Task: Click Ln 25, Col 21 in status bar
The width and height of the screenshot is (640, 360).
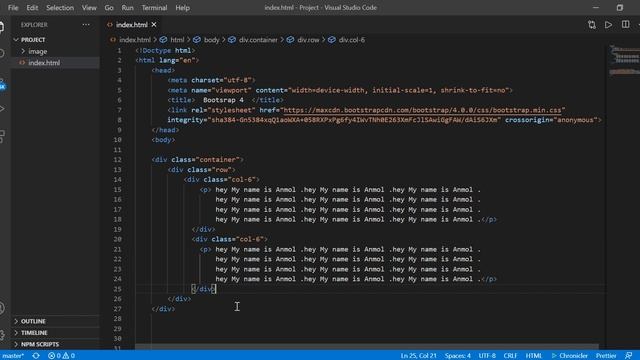Action: tap(418, 356)
